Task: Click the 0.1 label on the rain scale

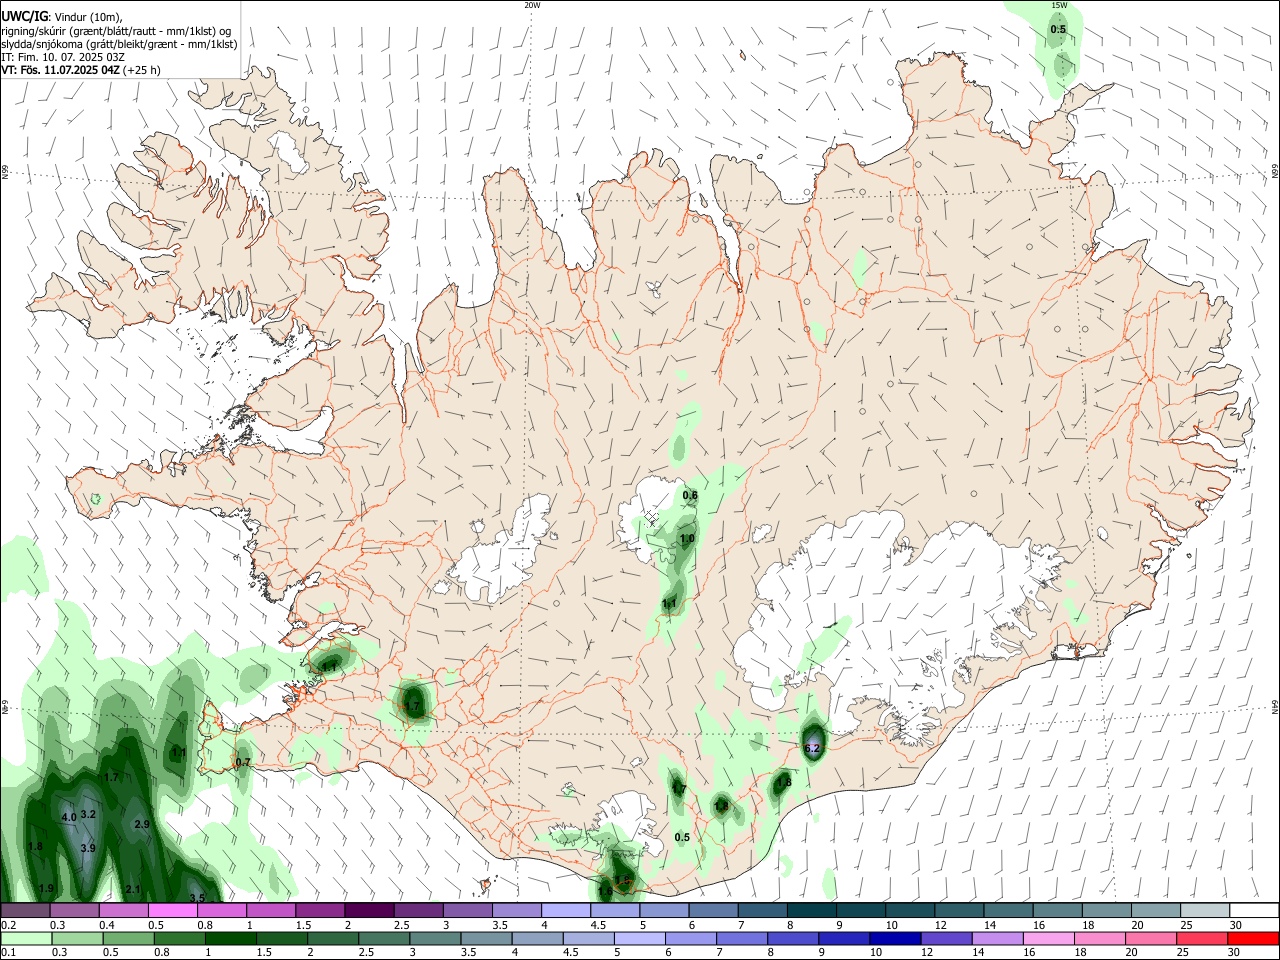Action: point(8,953)
